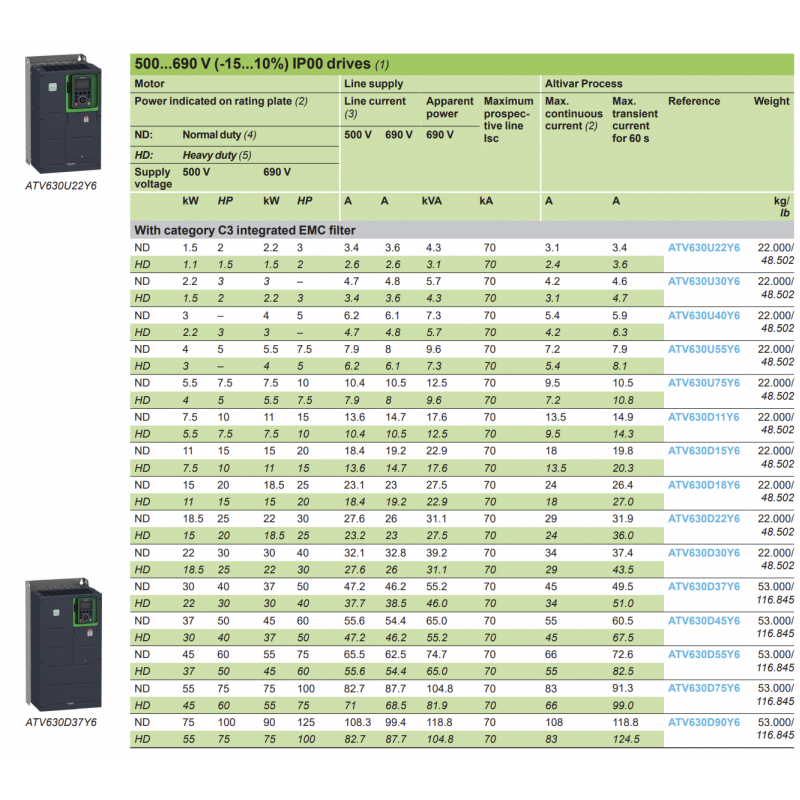Image resolution: width=800 pixels, height=800 pixels.
Task: Click the ATV630U22Y6 caption under the top image
Action: pos(61,184)
